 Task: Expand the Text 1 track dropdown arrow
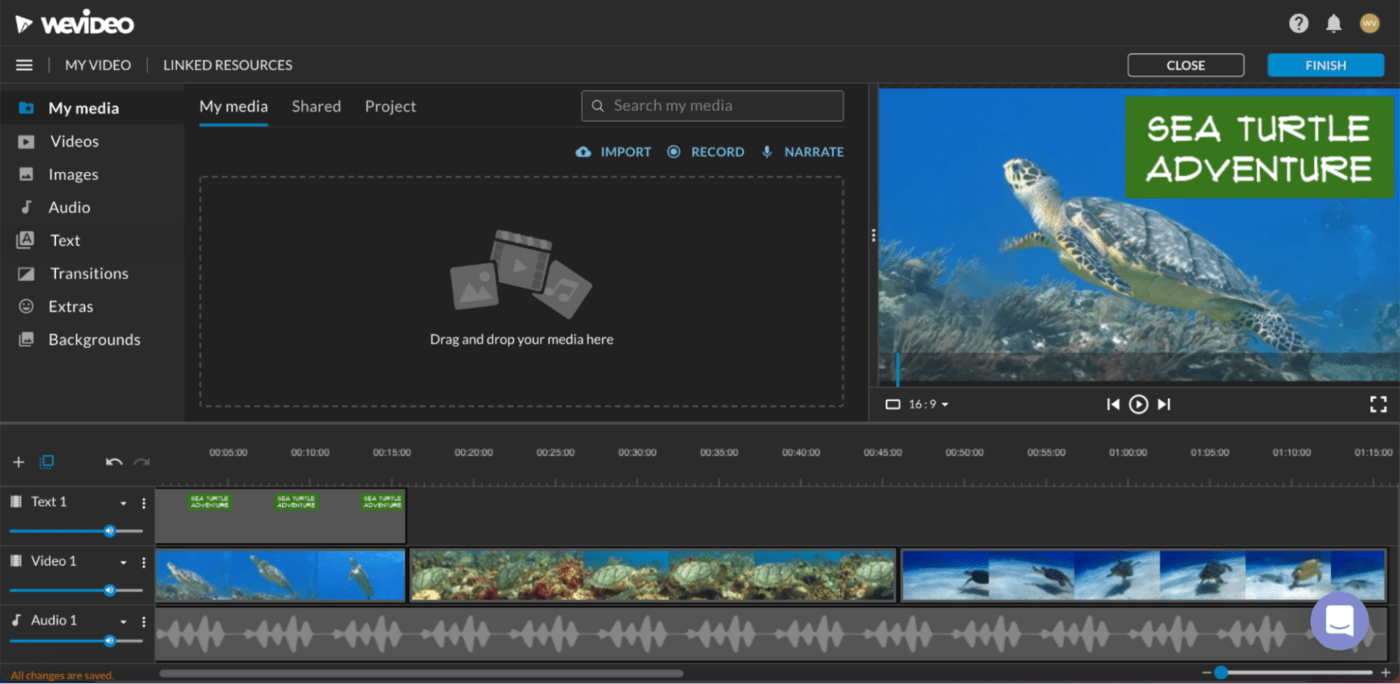click(124, 504)
